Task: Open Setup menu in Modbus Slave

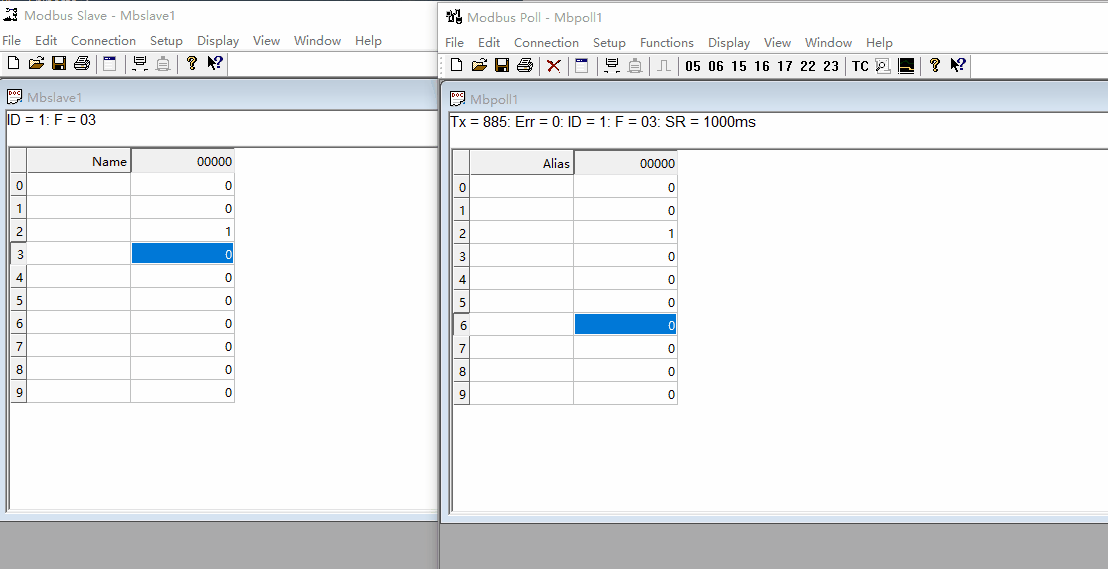Action: (x=166, y=41)
